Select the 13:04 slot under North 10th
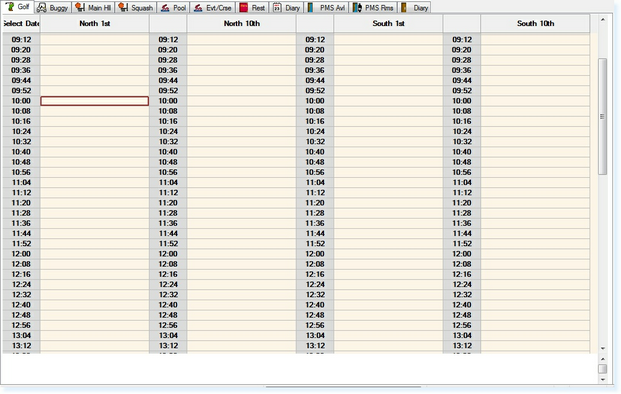Screen dimensions: 621x394 tap(242, 335)
